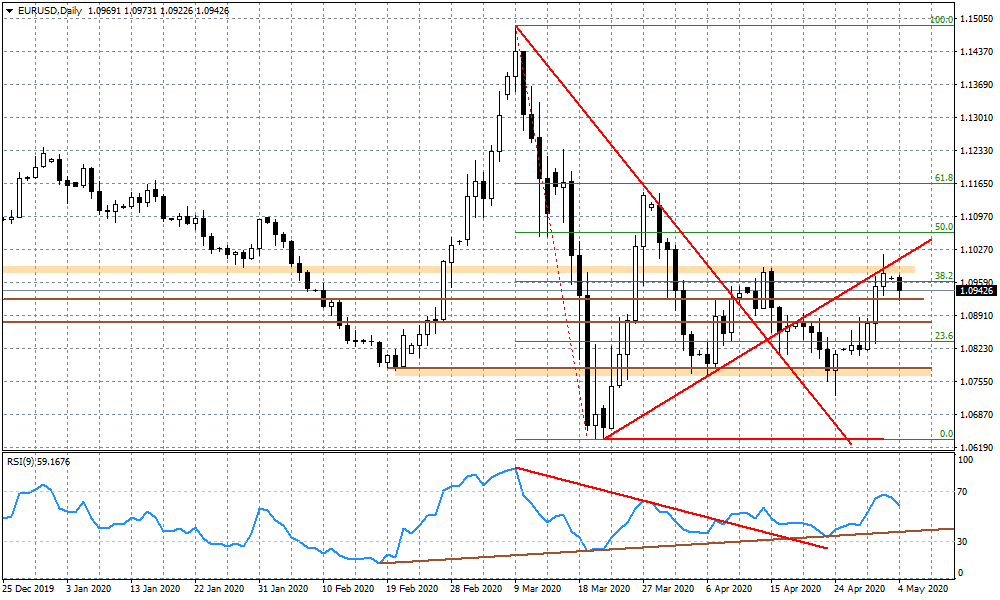The height and width of the screenshot is (600, 1000).
Task: Click price axis value 1.08910
Action: tap(976, 315)
